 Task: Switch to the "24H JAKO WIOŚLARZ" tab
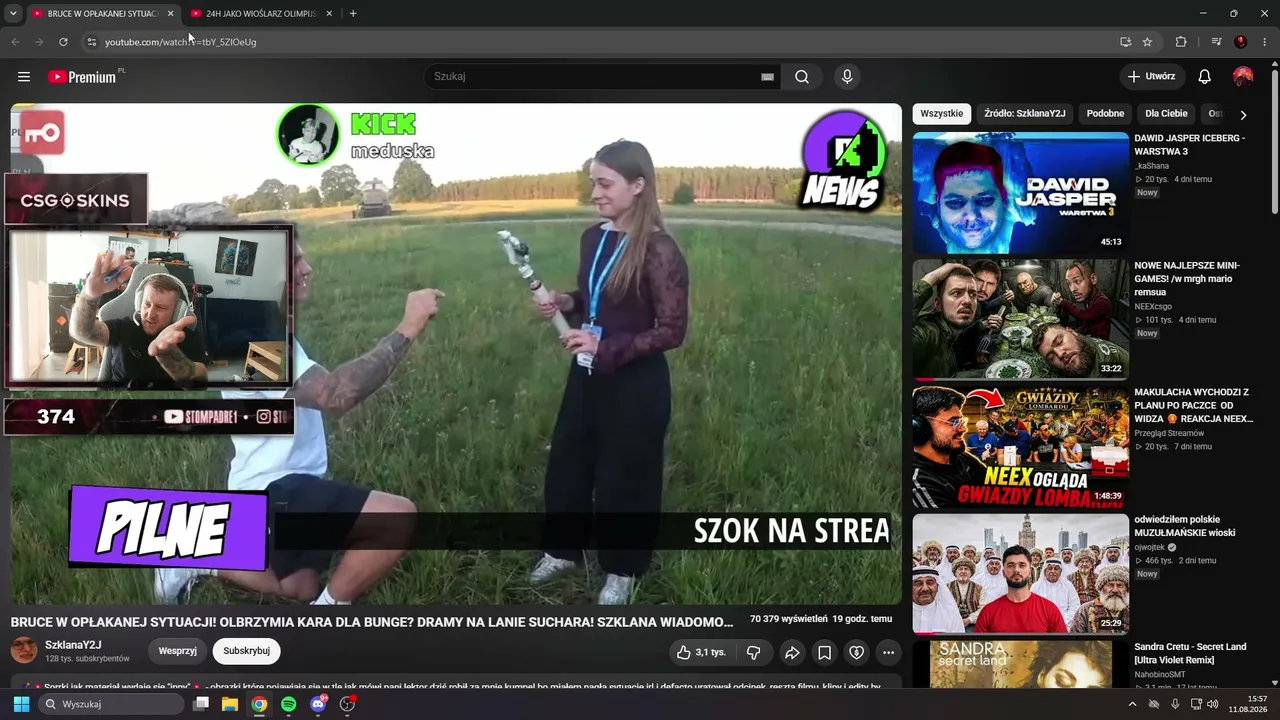(262, 14)
